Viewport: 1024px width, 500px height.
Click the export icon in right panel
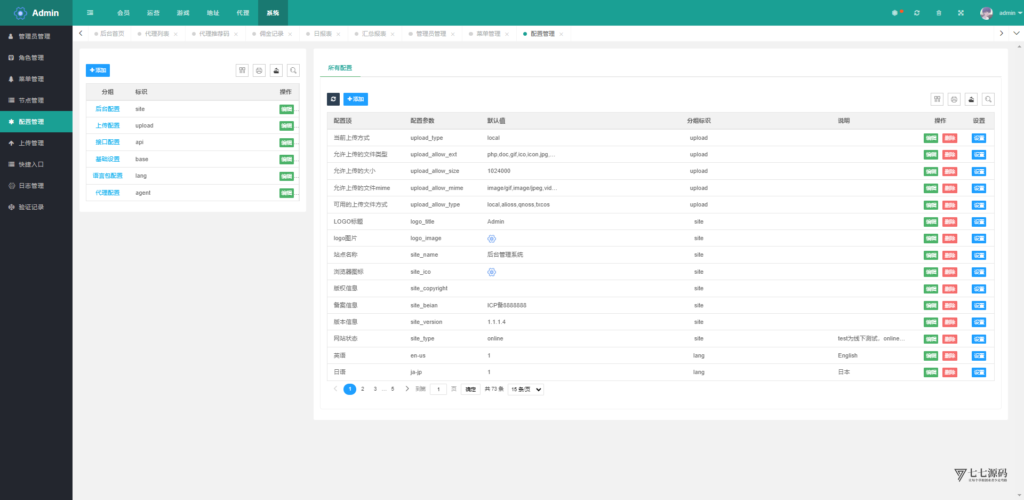pyautogui.click(x=971, y=99)
